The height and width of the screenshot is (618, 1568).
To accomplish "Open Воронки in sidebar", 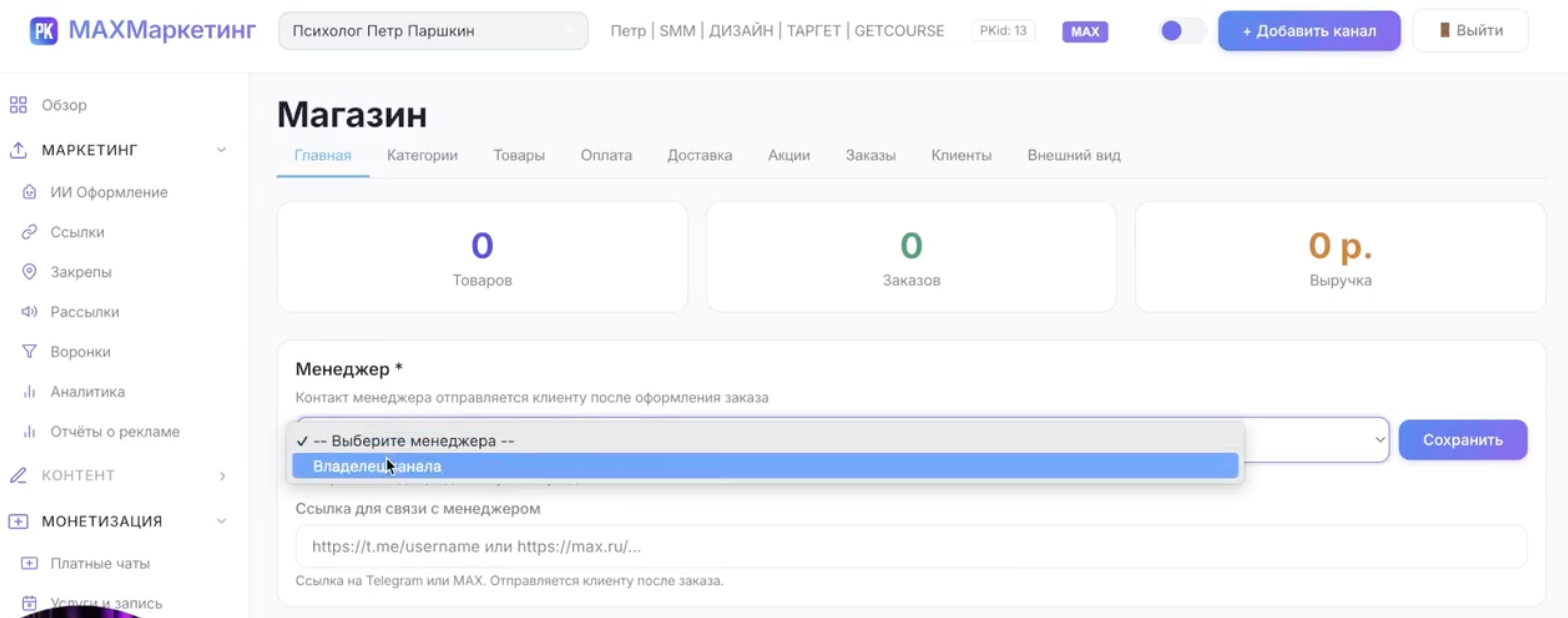I will [x=80, y=352].
